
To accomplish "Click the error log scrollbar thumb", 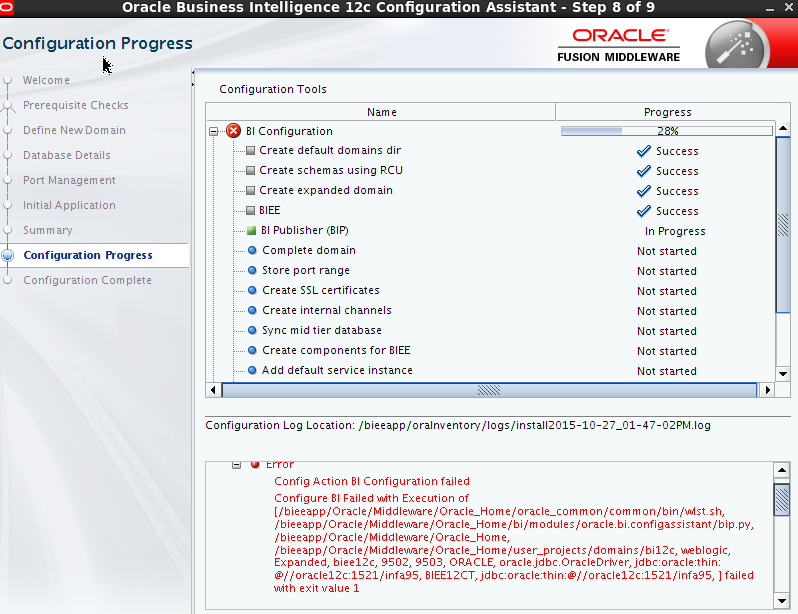I will point(782,499).
